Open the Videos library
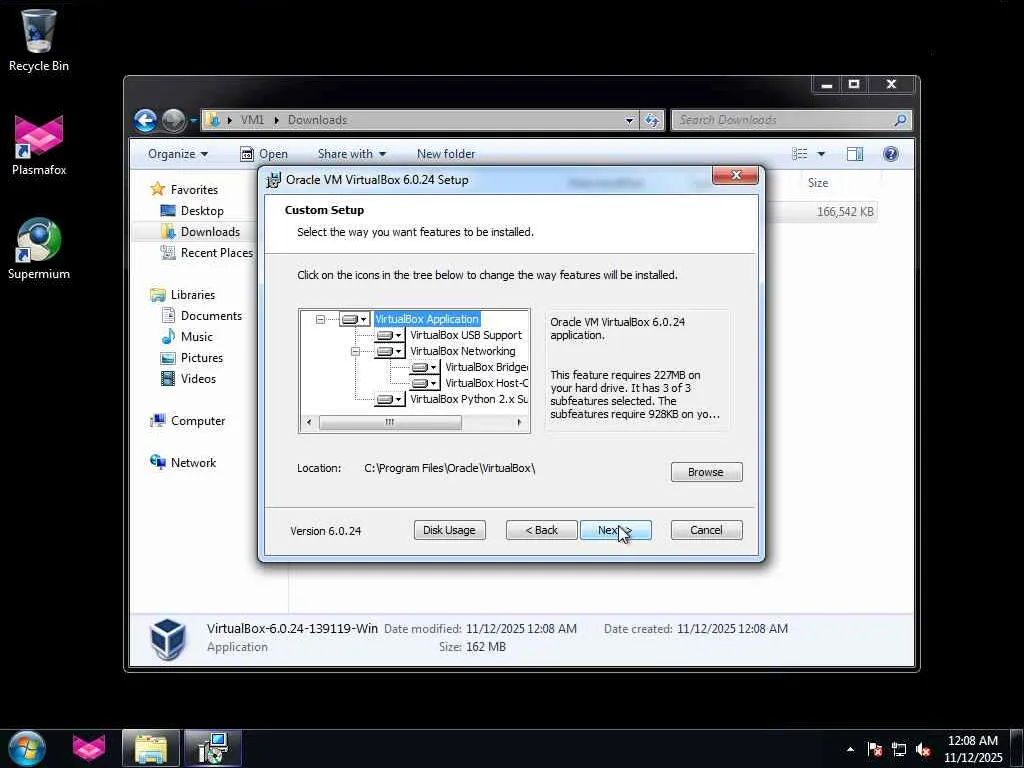This screenshot has height=768, width=1024. 198,379
